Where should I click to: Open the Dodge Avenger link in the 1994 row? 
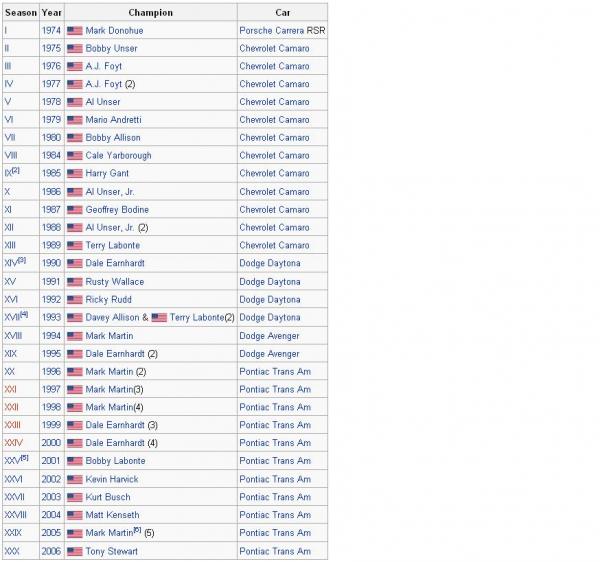coord(269,336)
